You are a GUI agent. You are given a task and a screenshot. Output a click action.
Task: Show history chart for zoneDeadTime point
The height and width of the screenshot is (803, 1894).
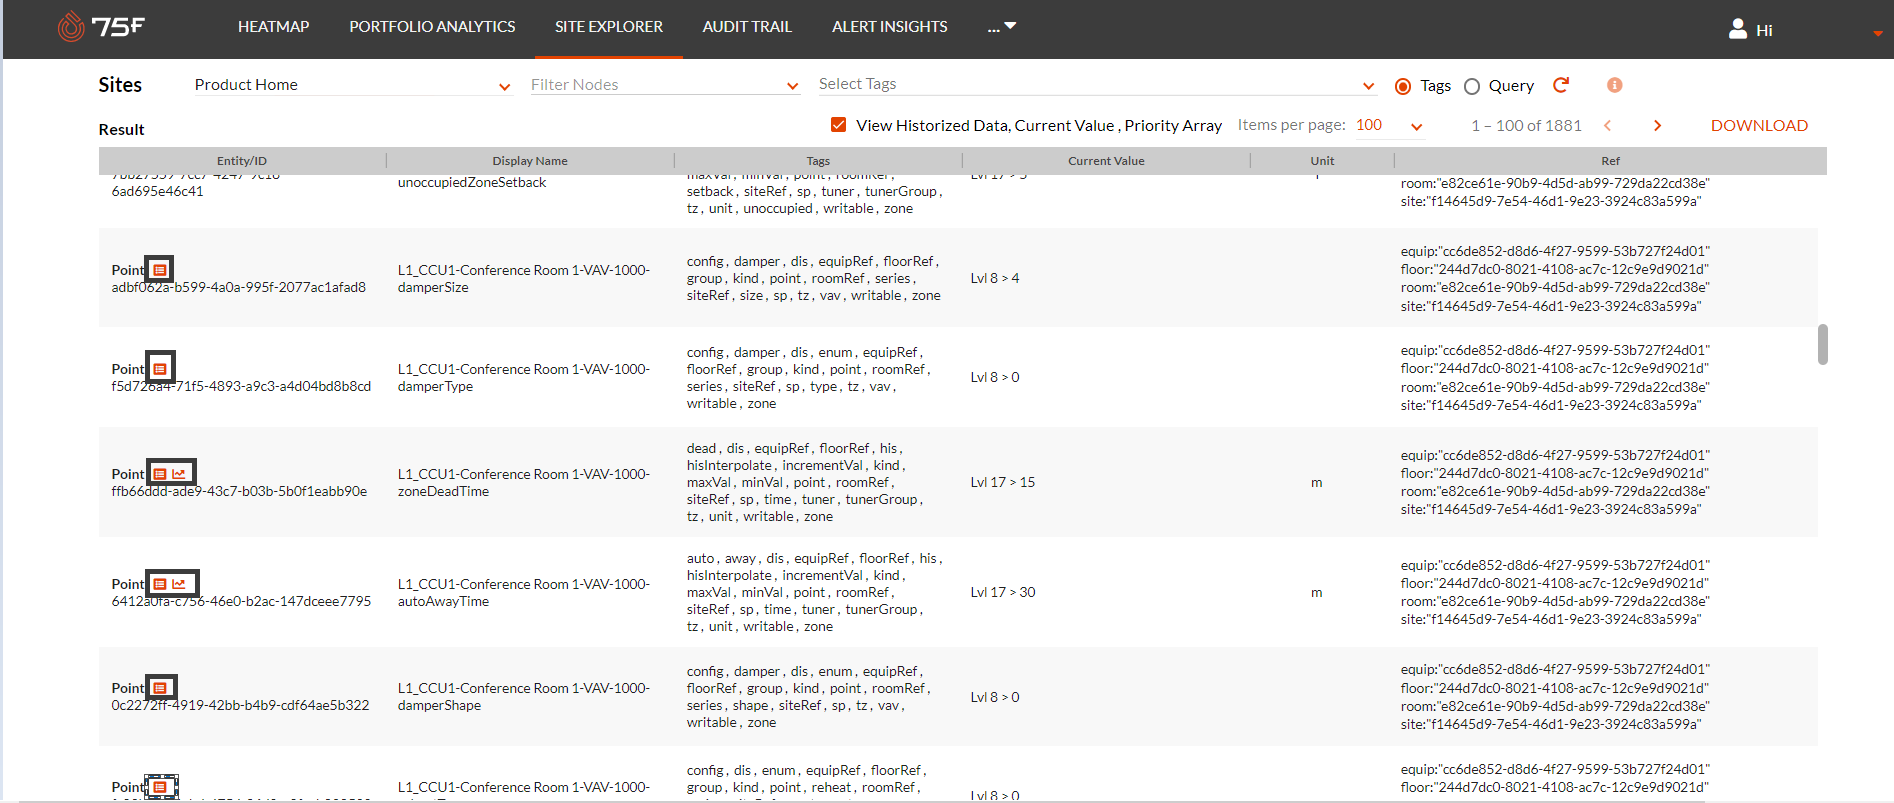tap(179, 474)
